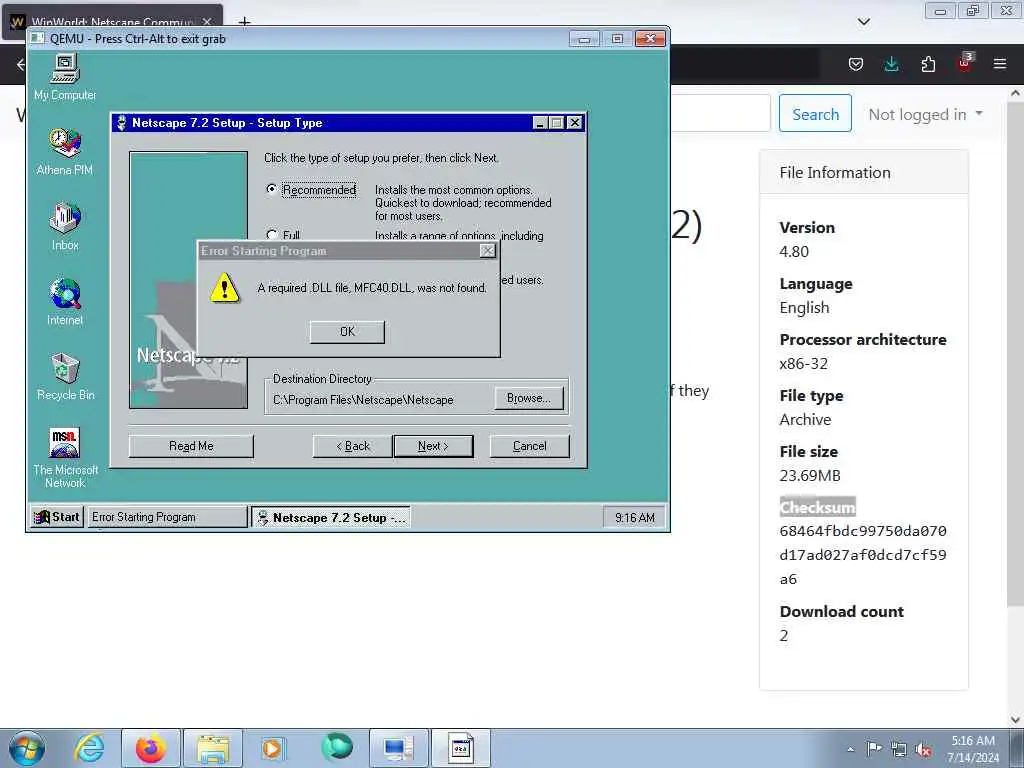Viewport: 1024px width, 768px height.
Task: Click the highlighted Checksum label
Action: click(817, 507)
